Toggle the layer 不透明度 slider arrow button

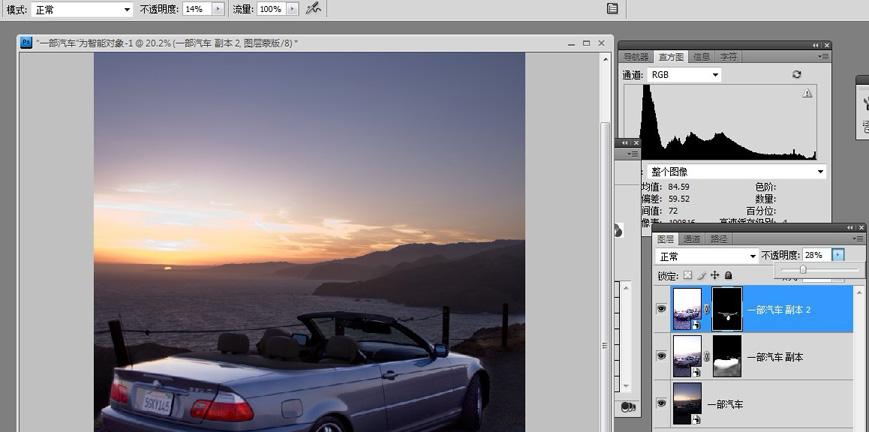[x=838, y=255]
